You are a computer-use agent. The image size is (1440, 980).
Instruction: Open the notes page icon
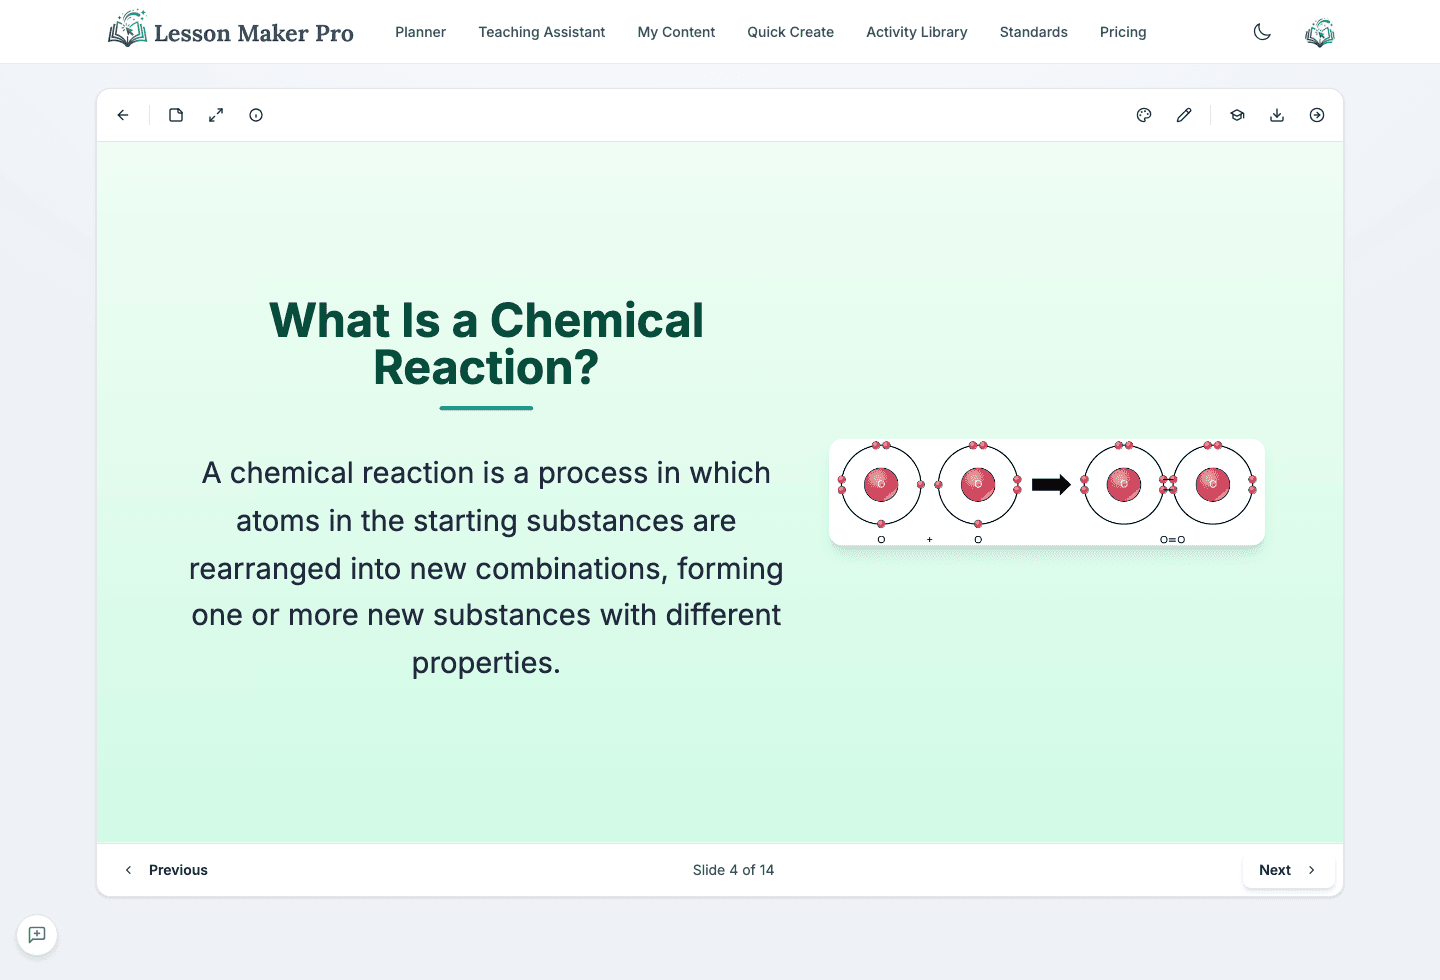(176, 115)
